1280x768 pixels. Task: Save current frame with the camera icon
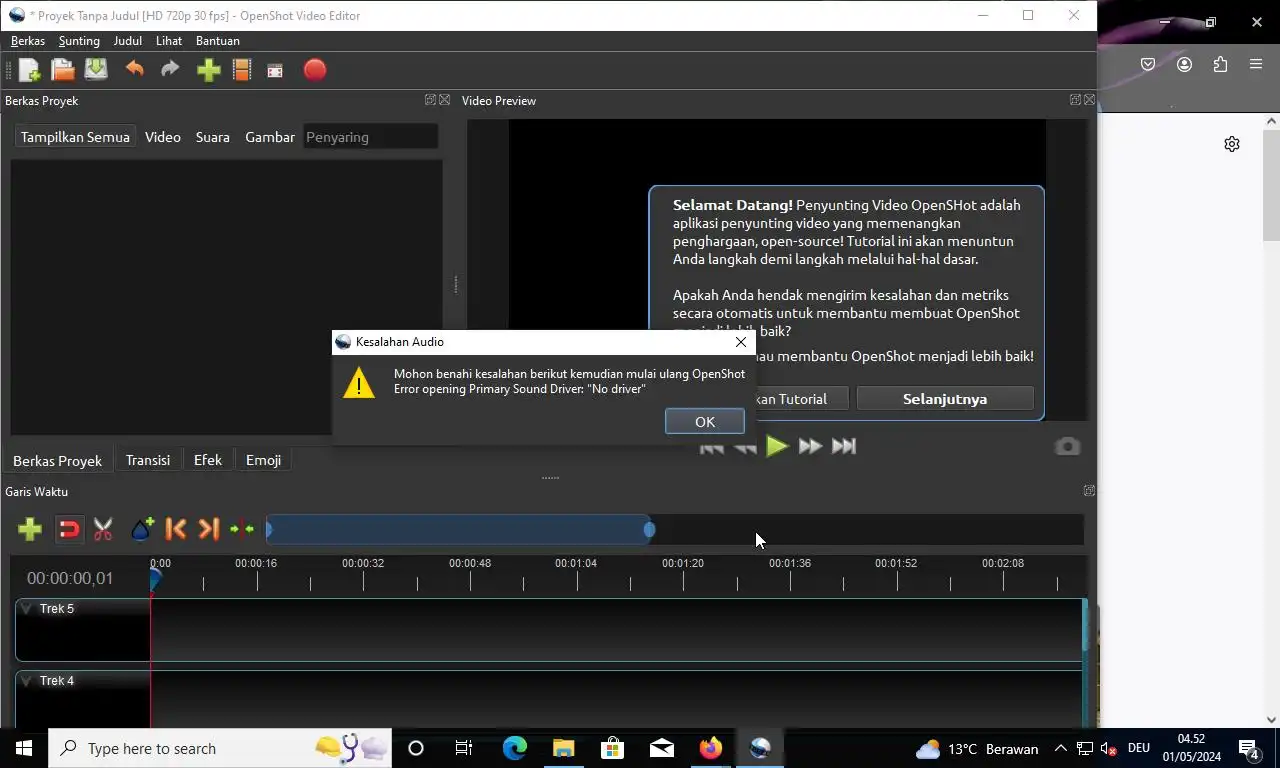click(1067, 446)
